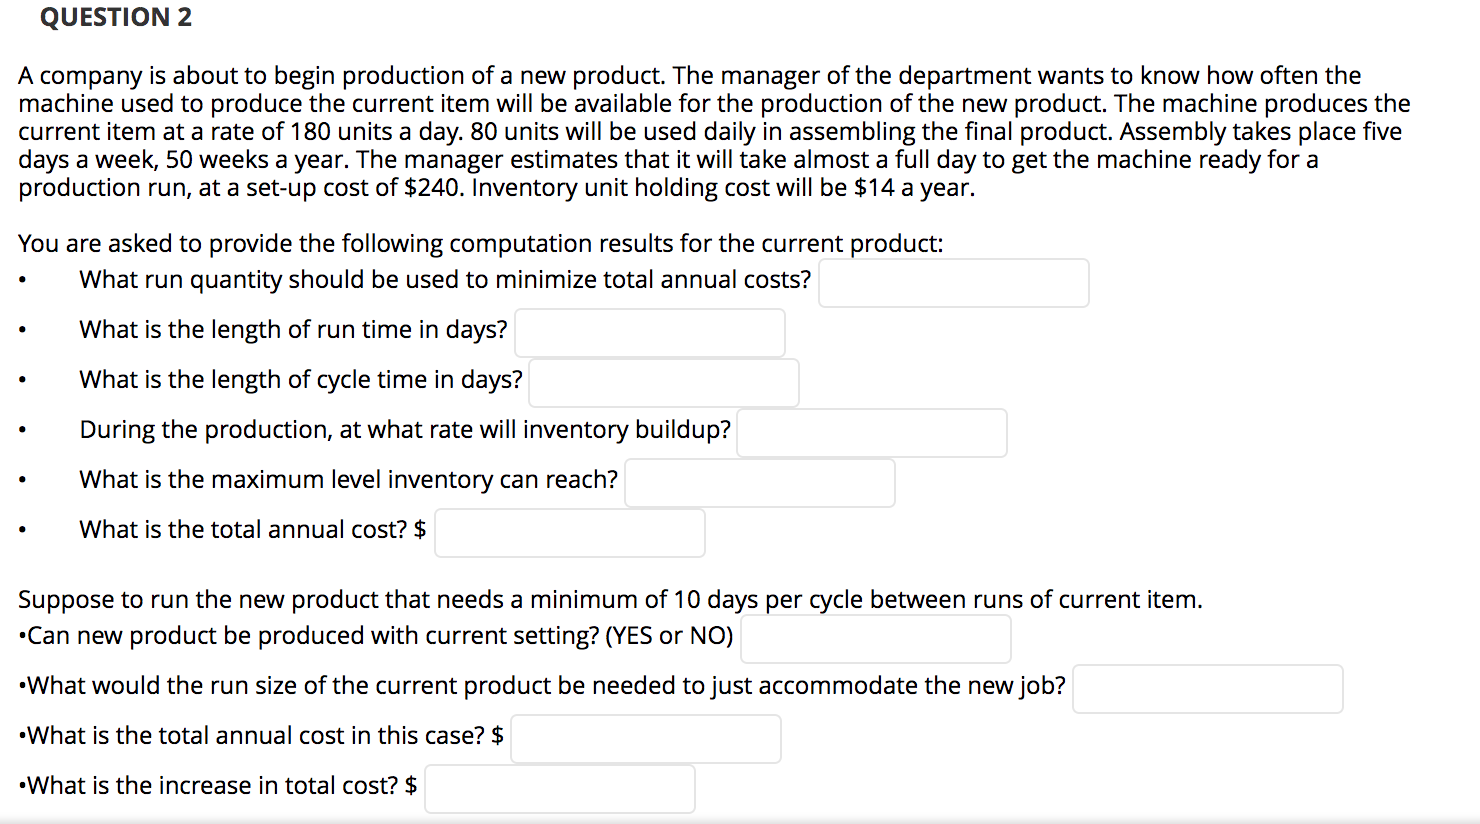This screenshot has width=1480, height=824.
Task: Click the inventory buildup rate answer field
Action: point(870,432)
